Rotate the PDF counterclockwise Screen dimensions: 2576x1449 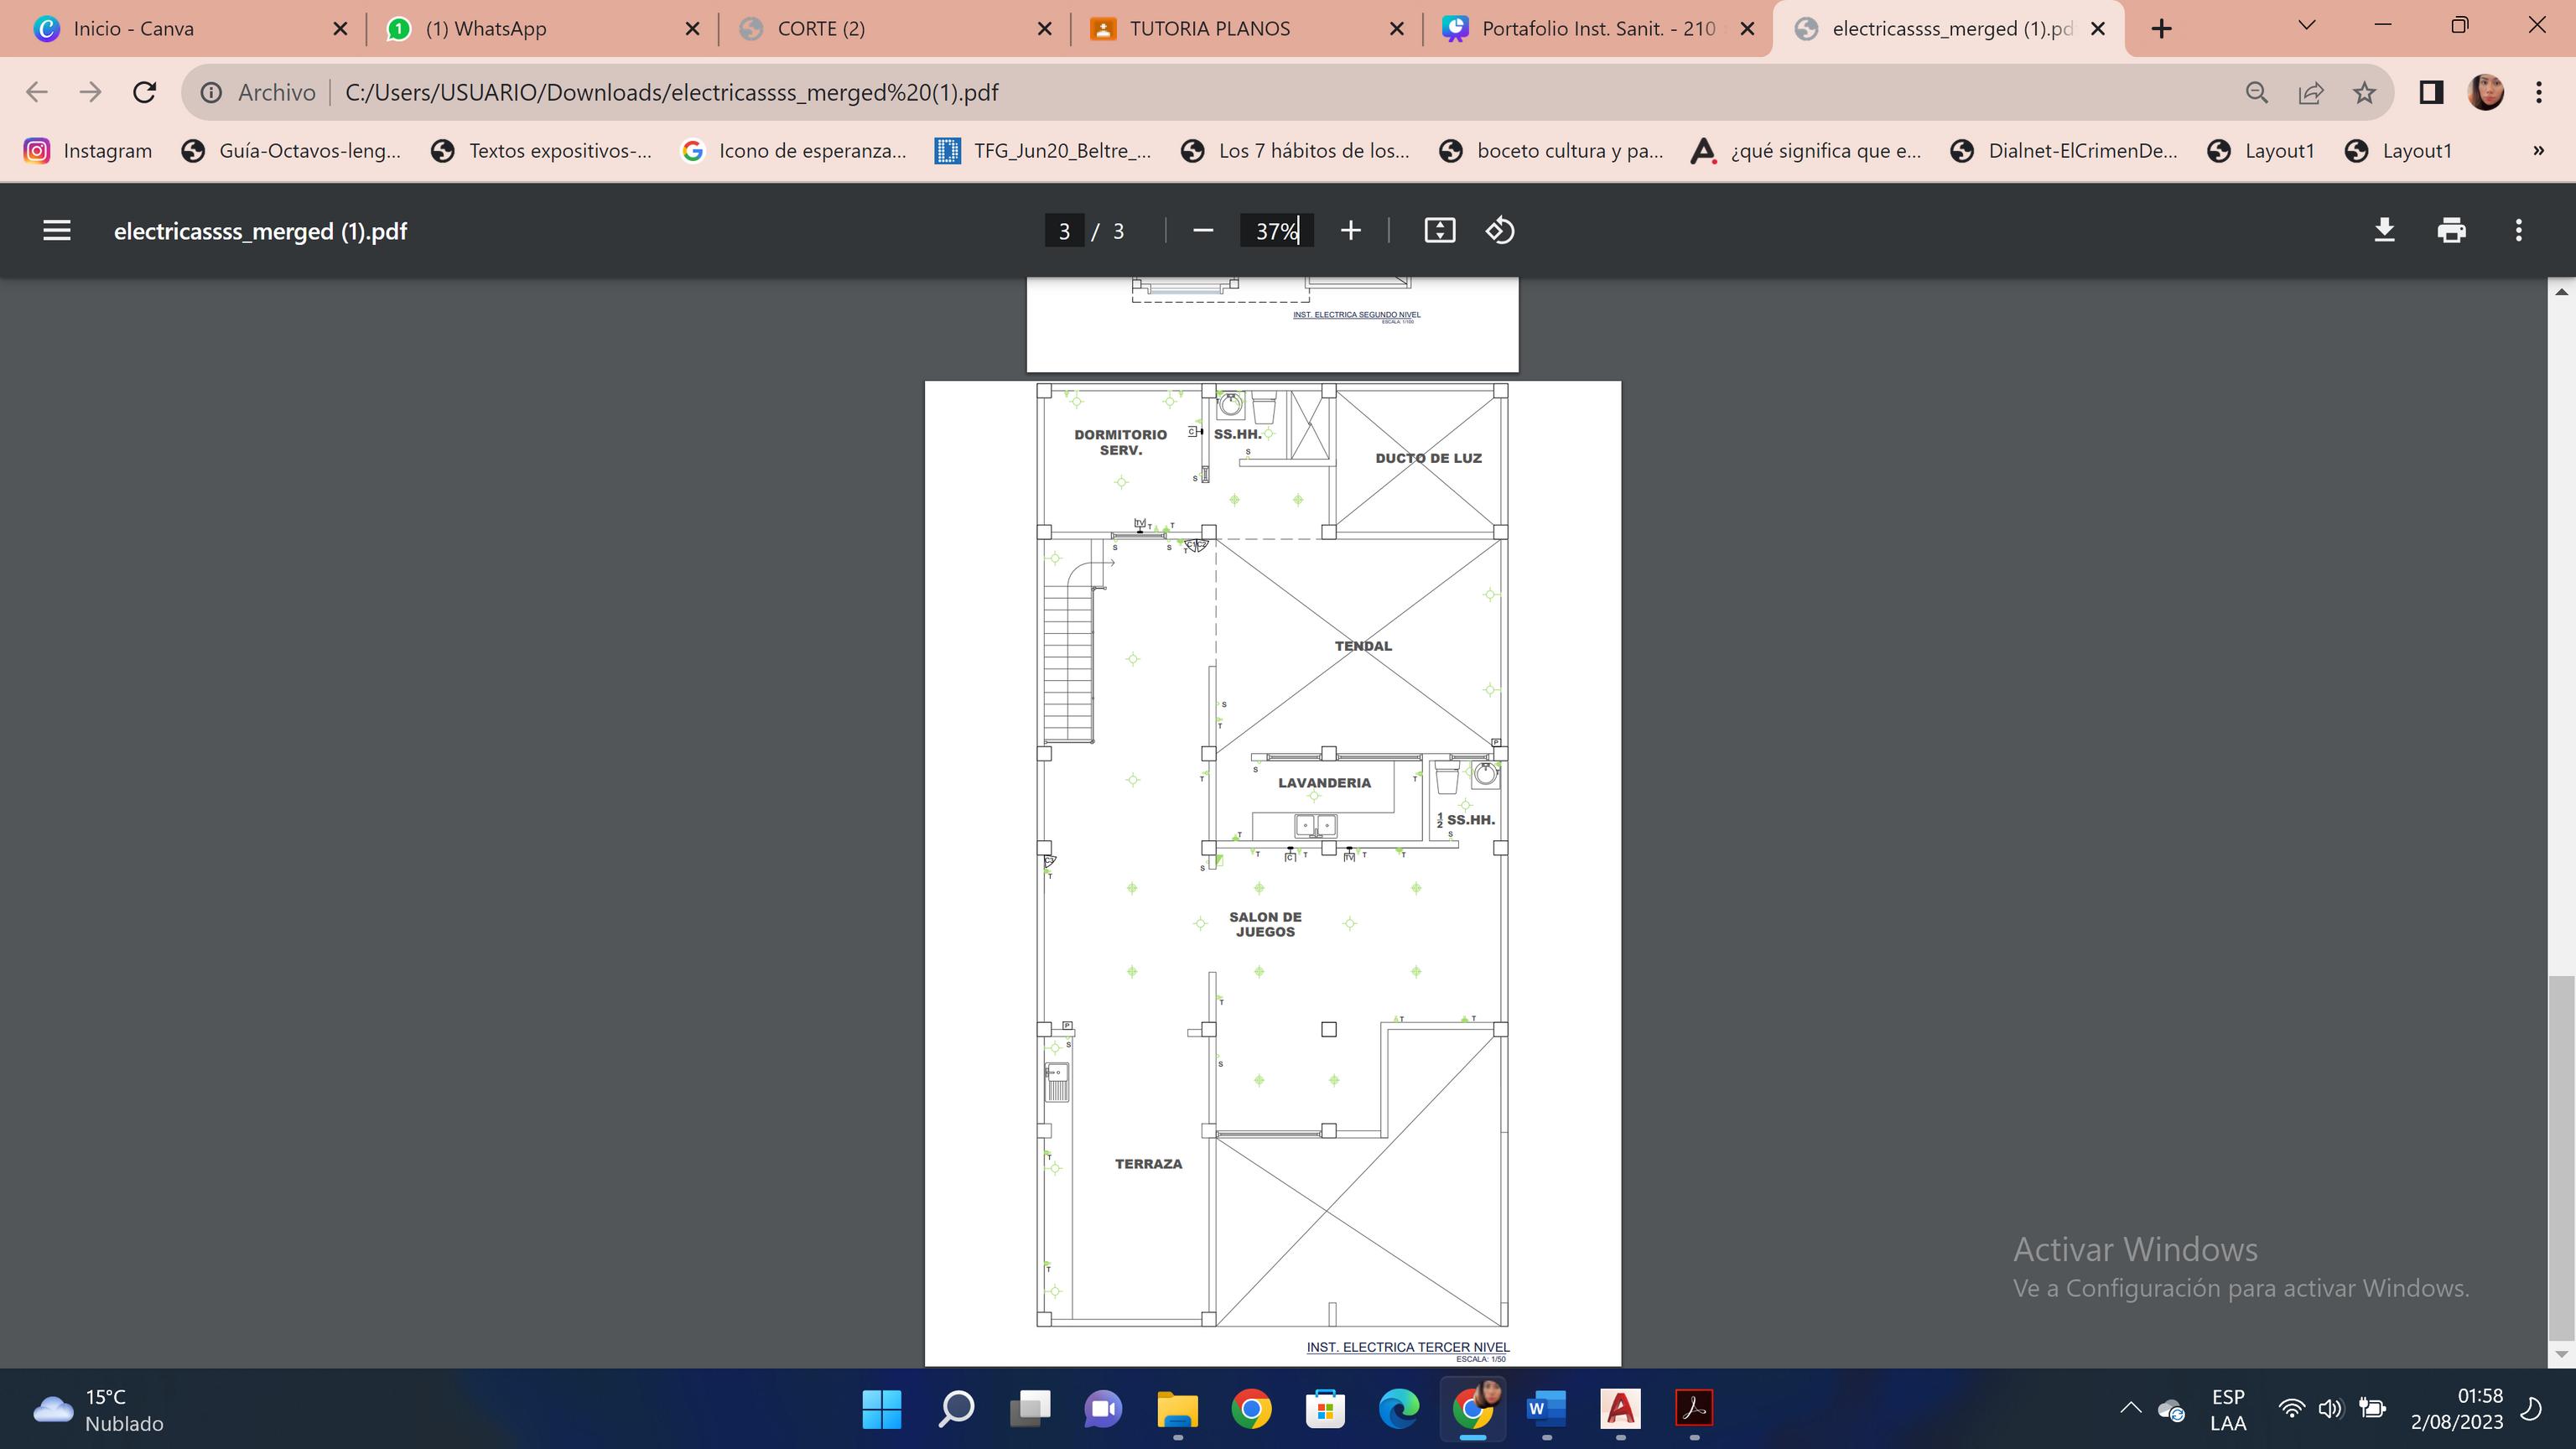coord(1500,231)
